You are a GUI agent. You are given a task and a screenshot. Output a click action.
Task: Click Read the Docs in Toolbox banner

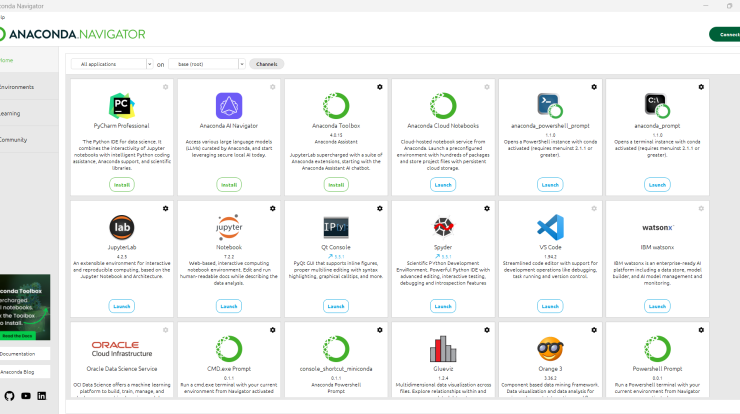[17, 336]
